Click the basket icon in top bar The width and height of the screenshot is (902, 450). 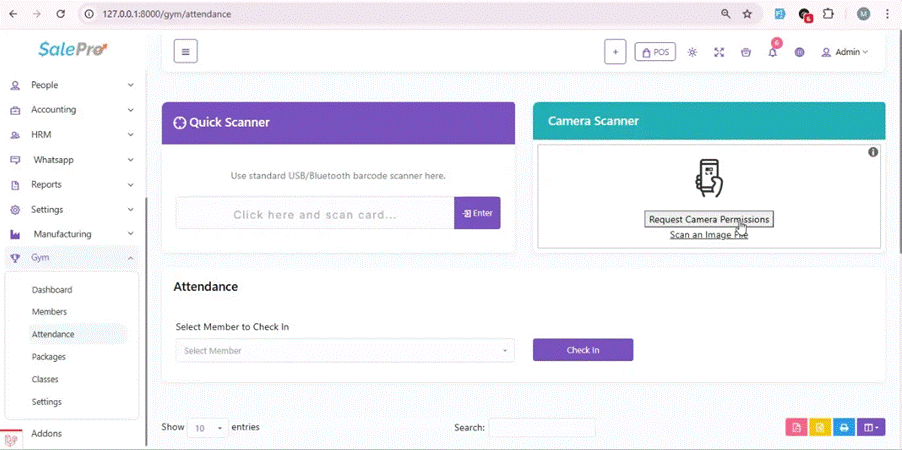click(746, 52)
